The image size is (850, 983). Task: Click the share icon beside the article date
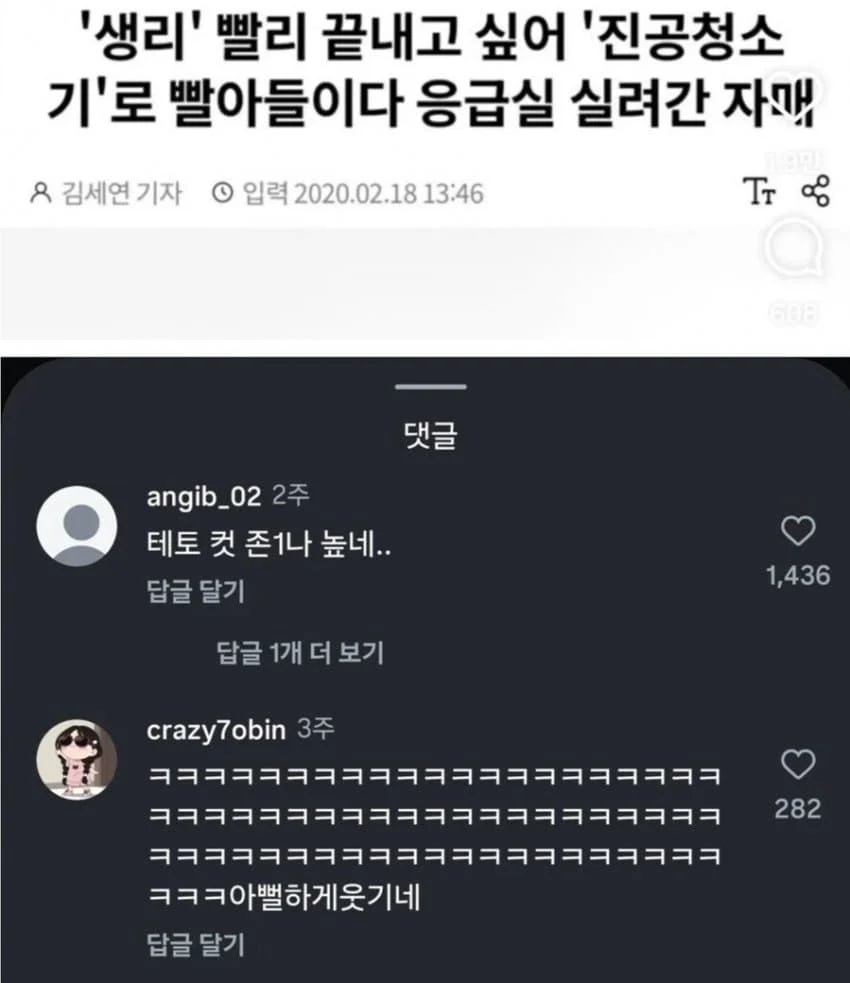point(816,191)
